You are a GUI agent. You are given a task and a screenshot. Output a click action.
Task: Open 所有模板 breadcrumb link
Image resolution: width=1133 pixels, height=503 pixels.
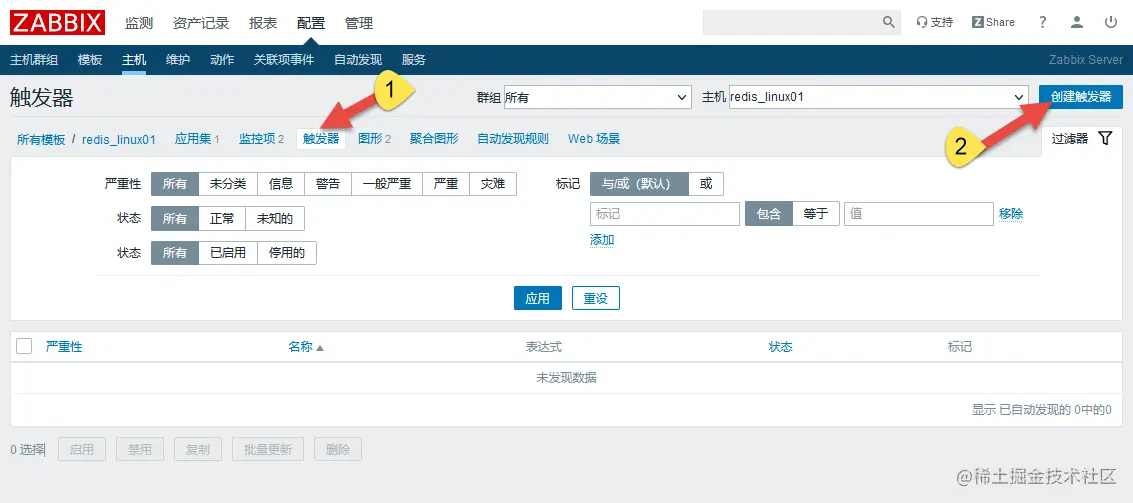[x=41, y=139]
